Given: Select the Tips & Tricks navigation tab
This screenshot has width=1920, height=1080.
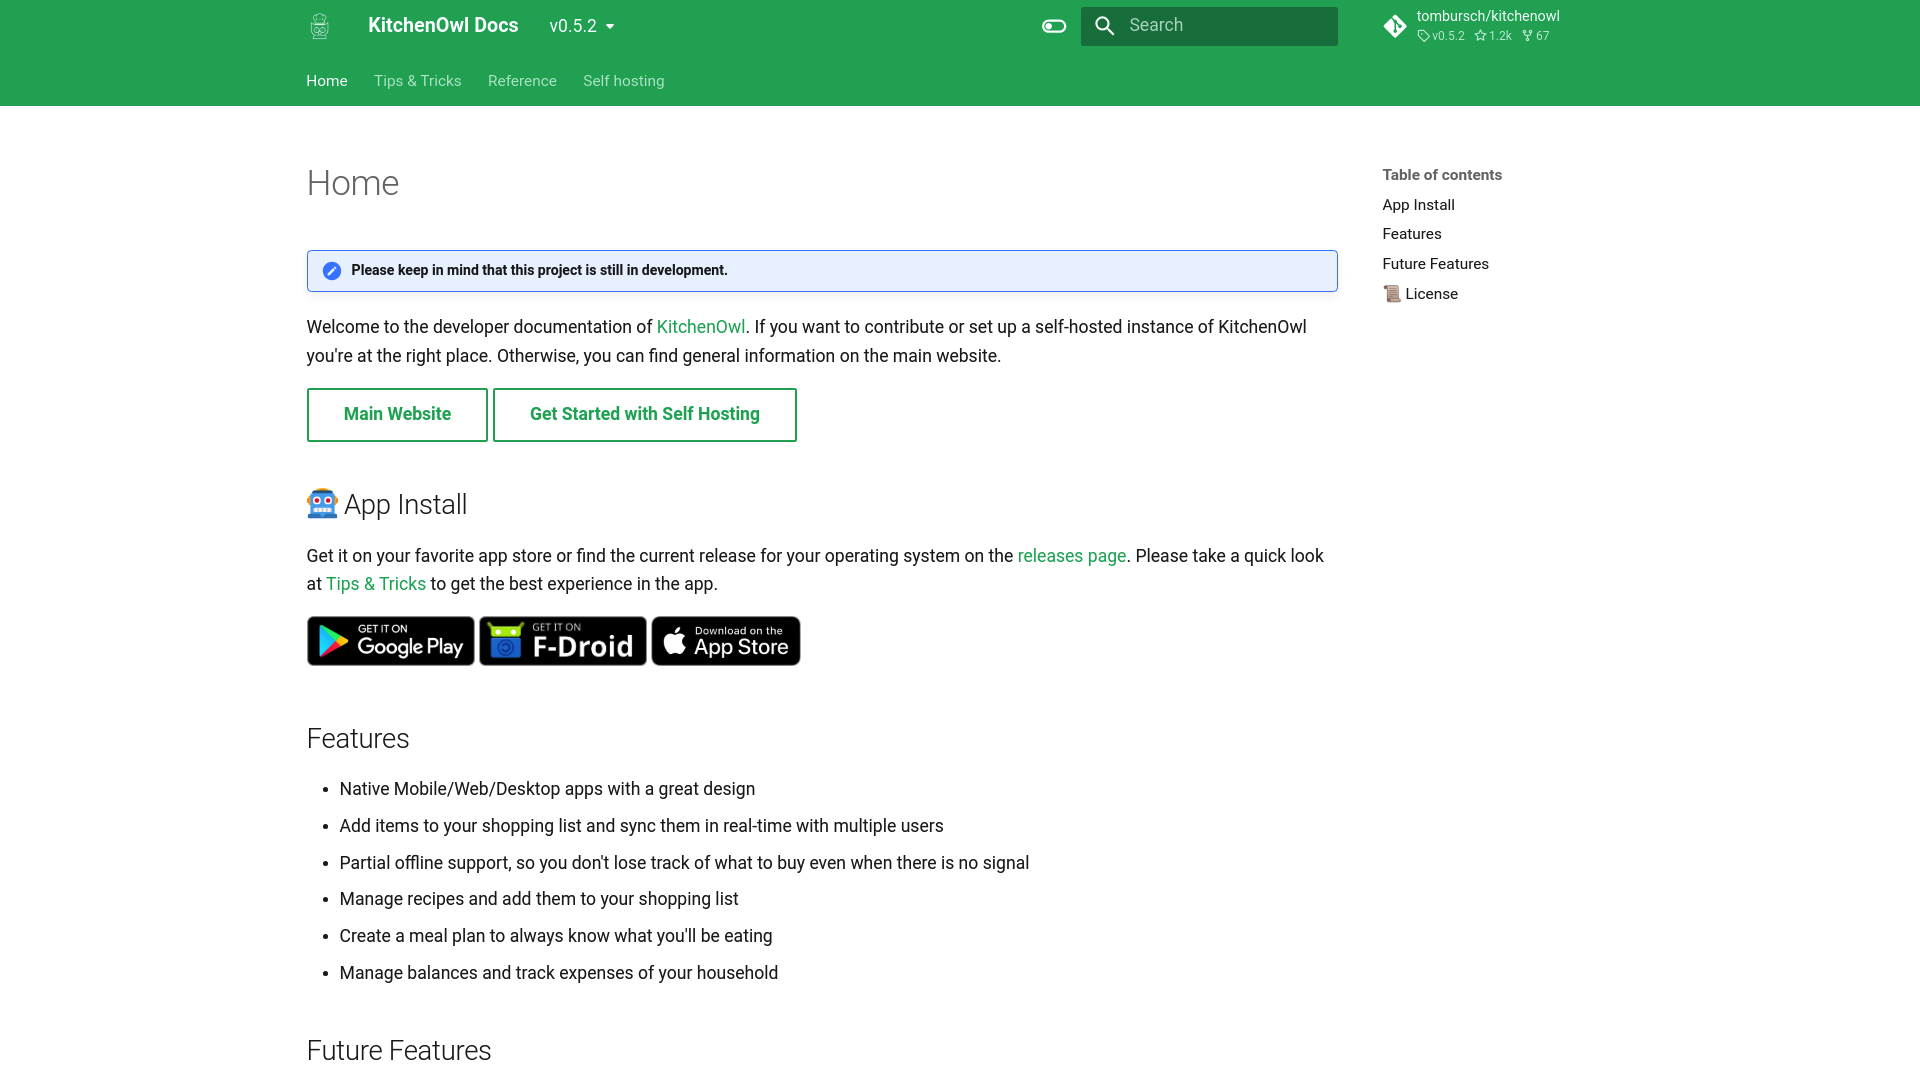Looking at the screenshot, I should click(x=417, y=80).
